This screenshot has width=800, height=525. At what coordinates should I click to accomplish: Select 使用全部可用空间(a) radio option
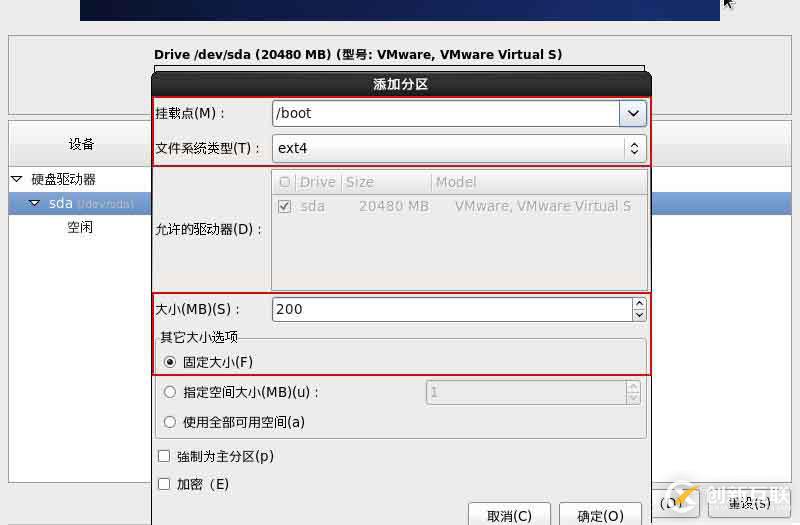170,422
